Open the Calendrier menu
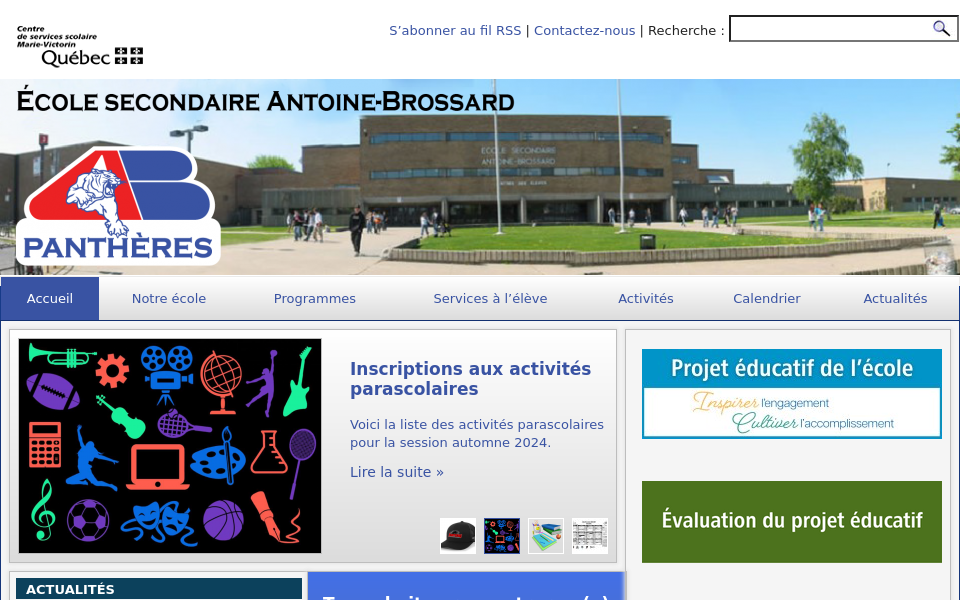The width and height of the screenshot is (960, 600). coord(766,298)
